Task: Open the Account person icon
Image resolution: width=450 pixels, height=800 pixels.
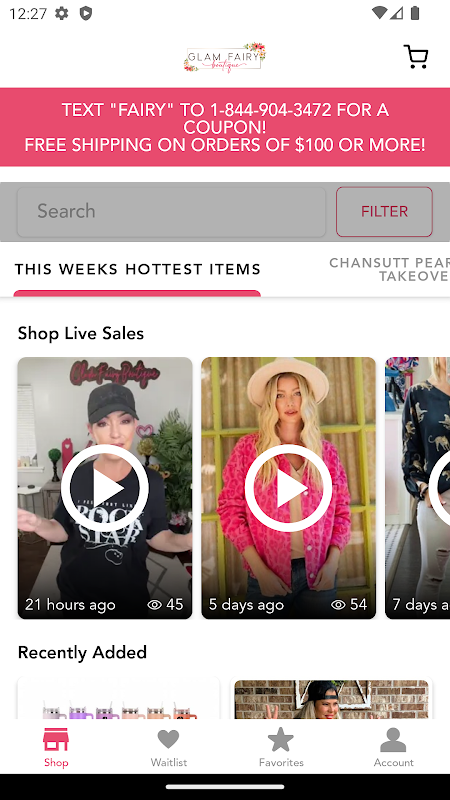Action: pyautogui.click(x=393, y=740)
